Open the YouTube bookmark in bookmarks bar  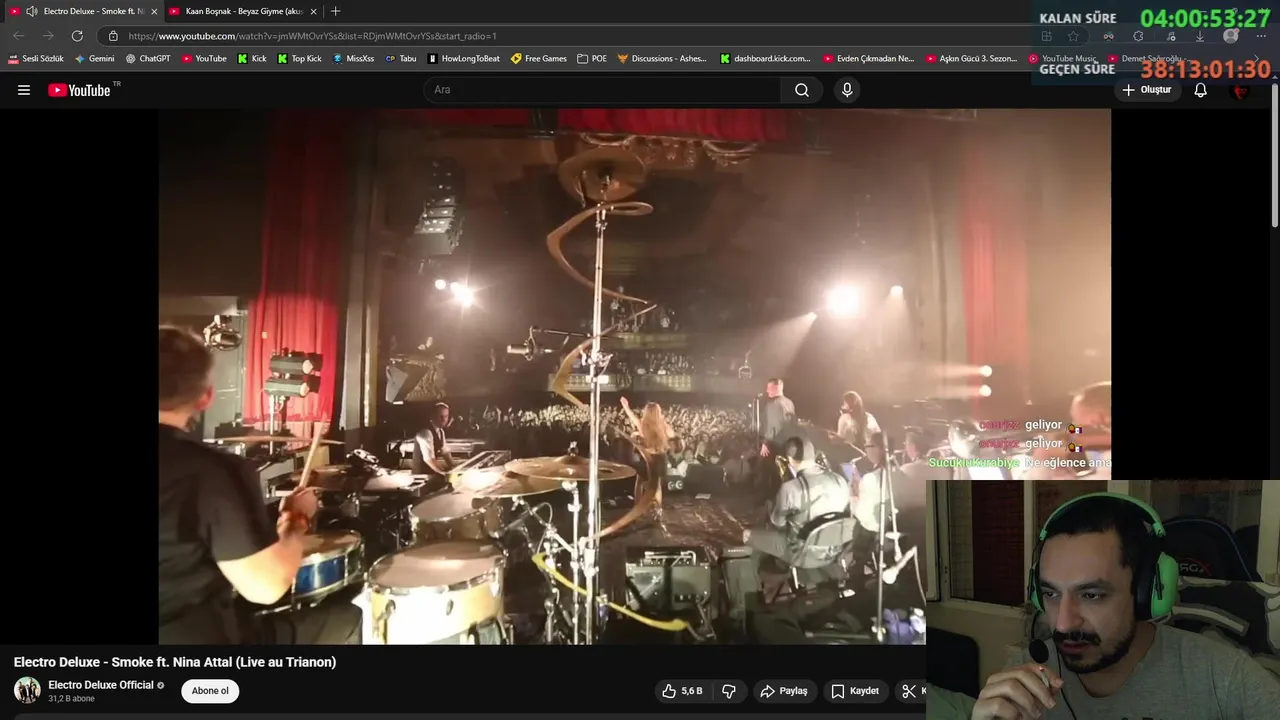[204, 59]
